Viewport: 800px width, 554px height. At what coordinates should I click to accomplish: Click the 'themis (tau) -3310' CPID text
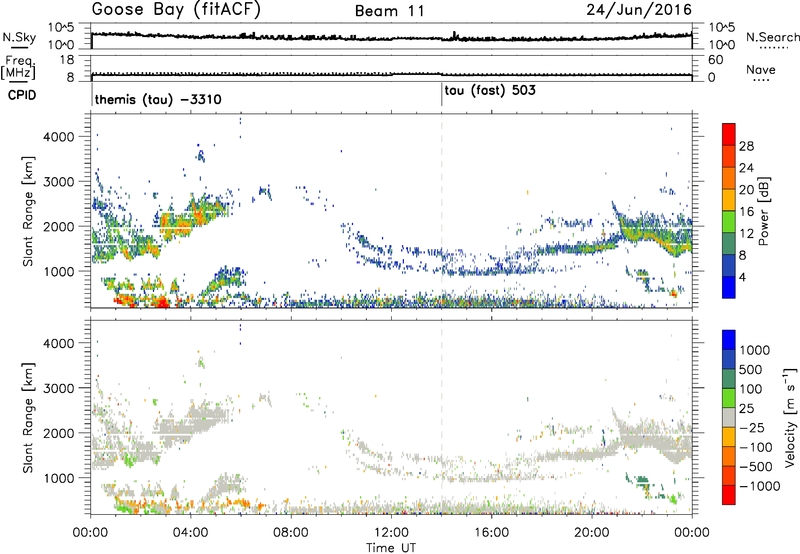pos(158,99)
